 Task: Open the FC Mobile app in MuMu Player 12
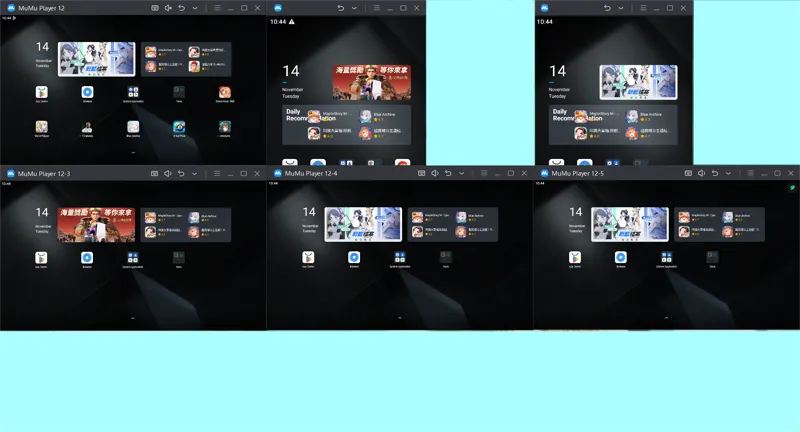[87, 126]
